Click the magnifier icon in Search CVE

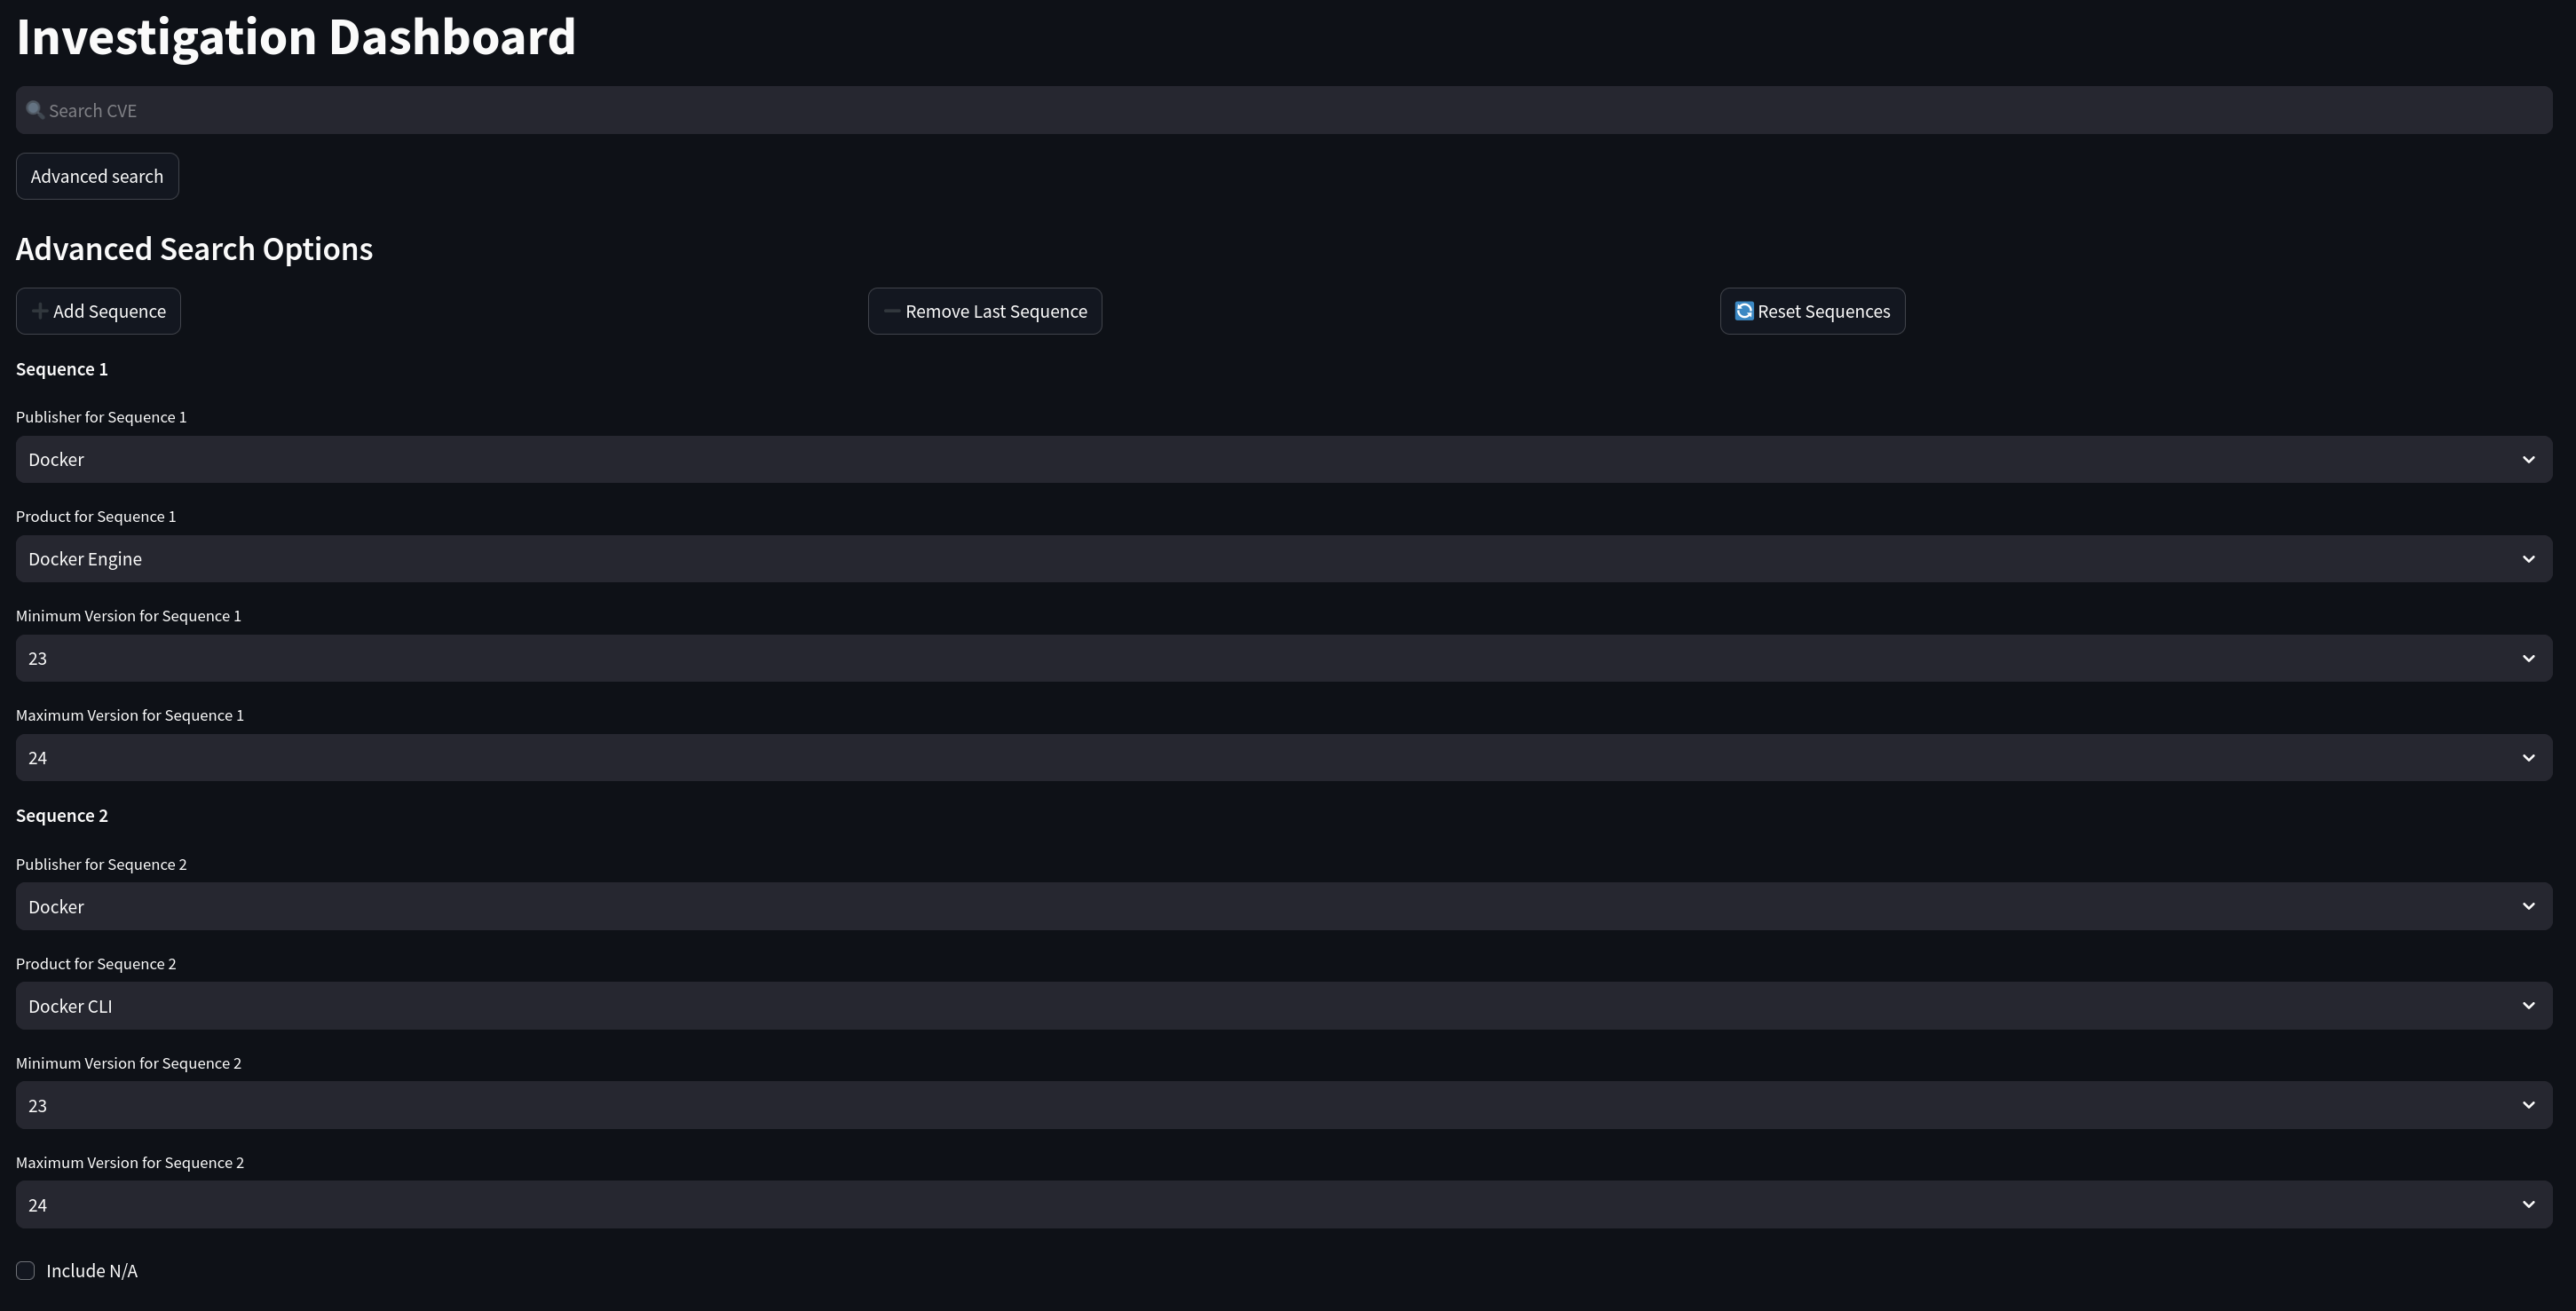(35, 110)
